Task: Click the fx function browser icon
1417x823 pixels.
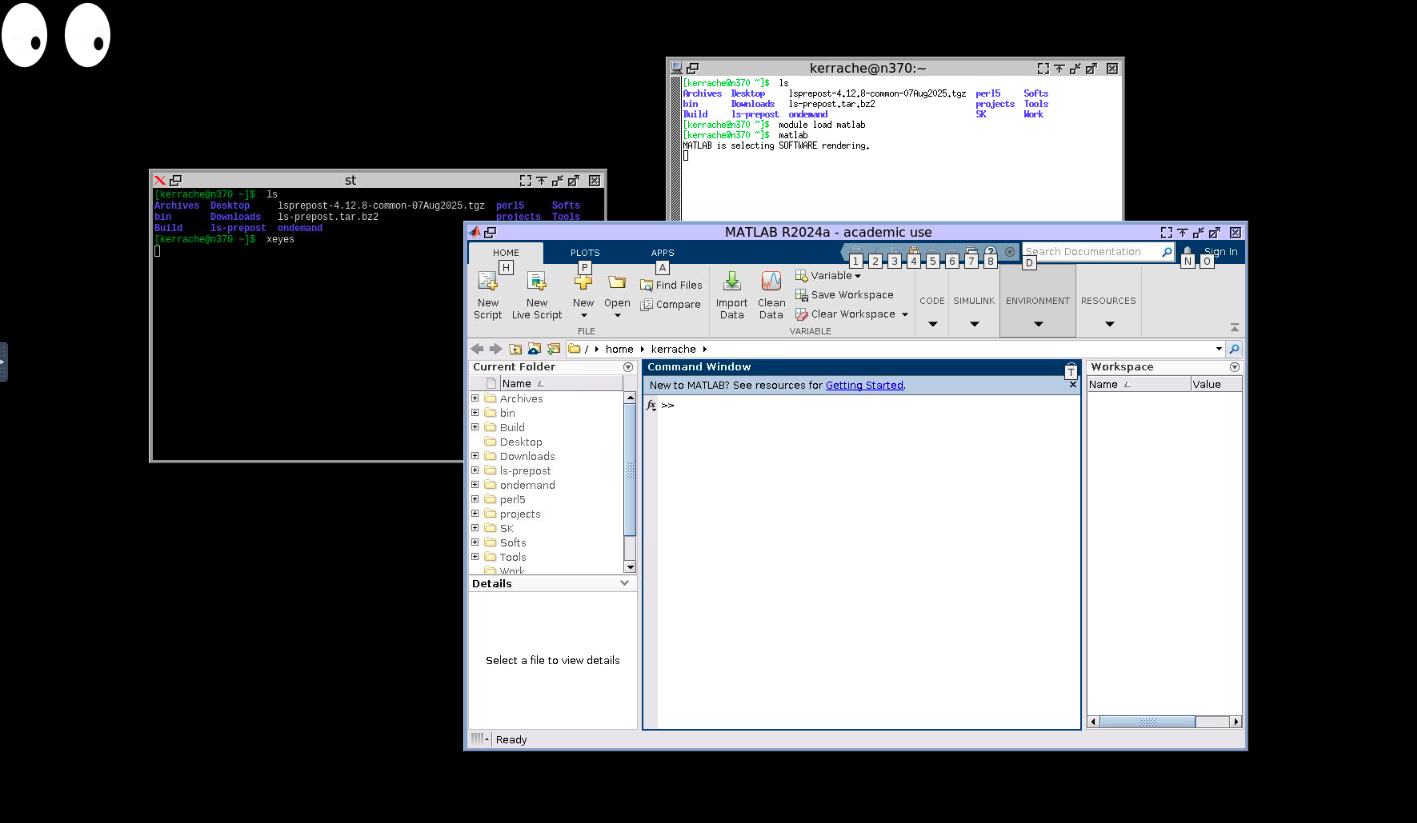Action: click(x=651, y=405)
